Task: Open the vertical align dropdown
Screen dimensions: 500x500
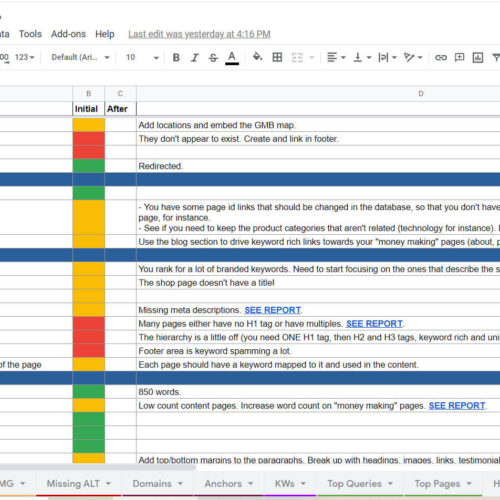Action: 362,57
